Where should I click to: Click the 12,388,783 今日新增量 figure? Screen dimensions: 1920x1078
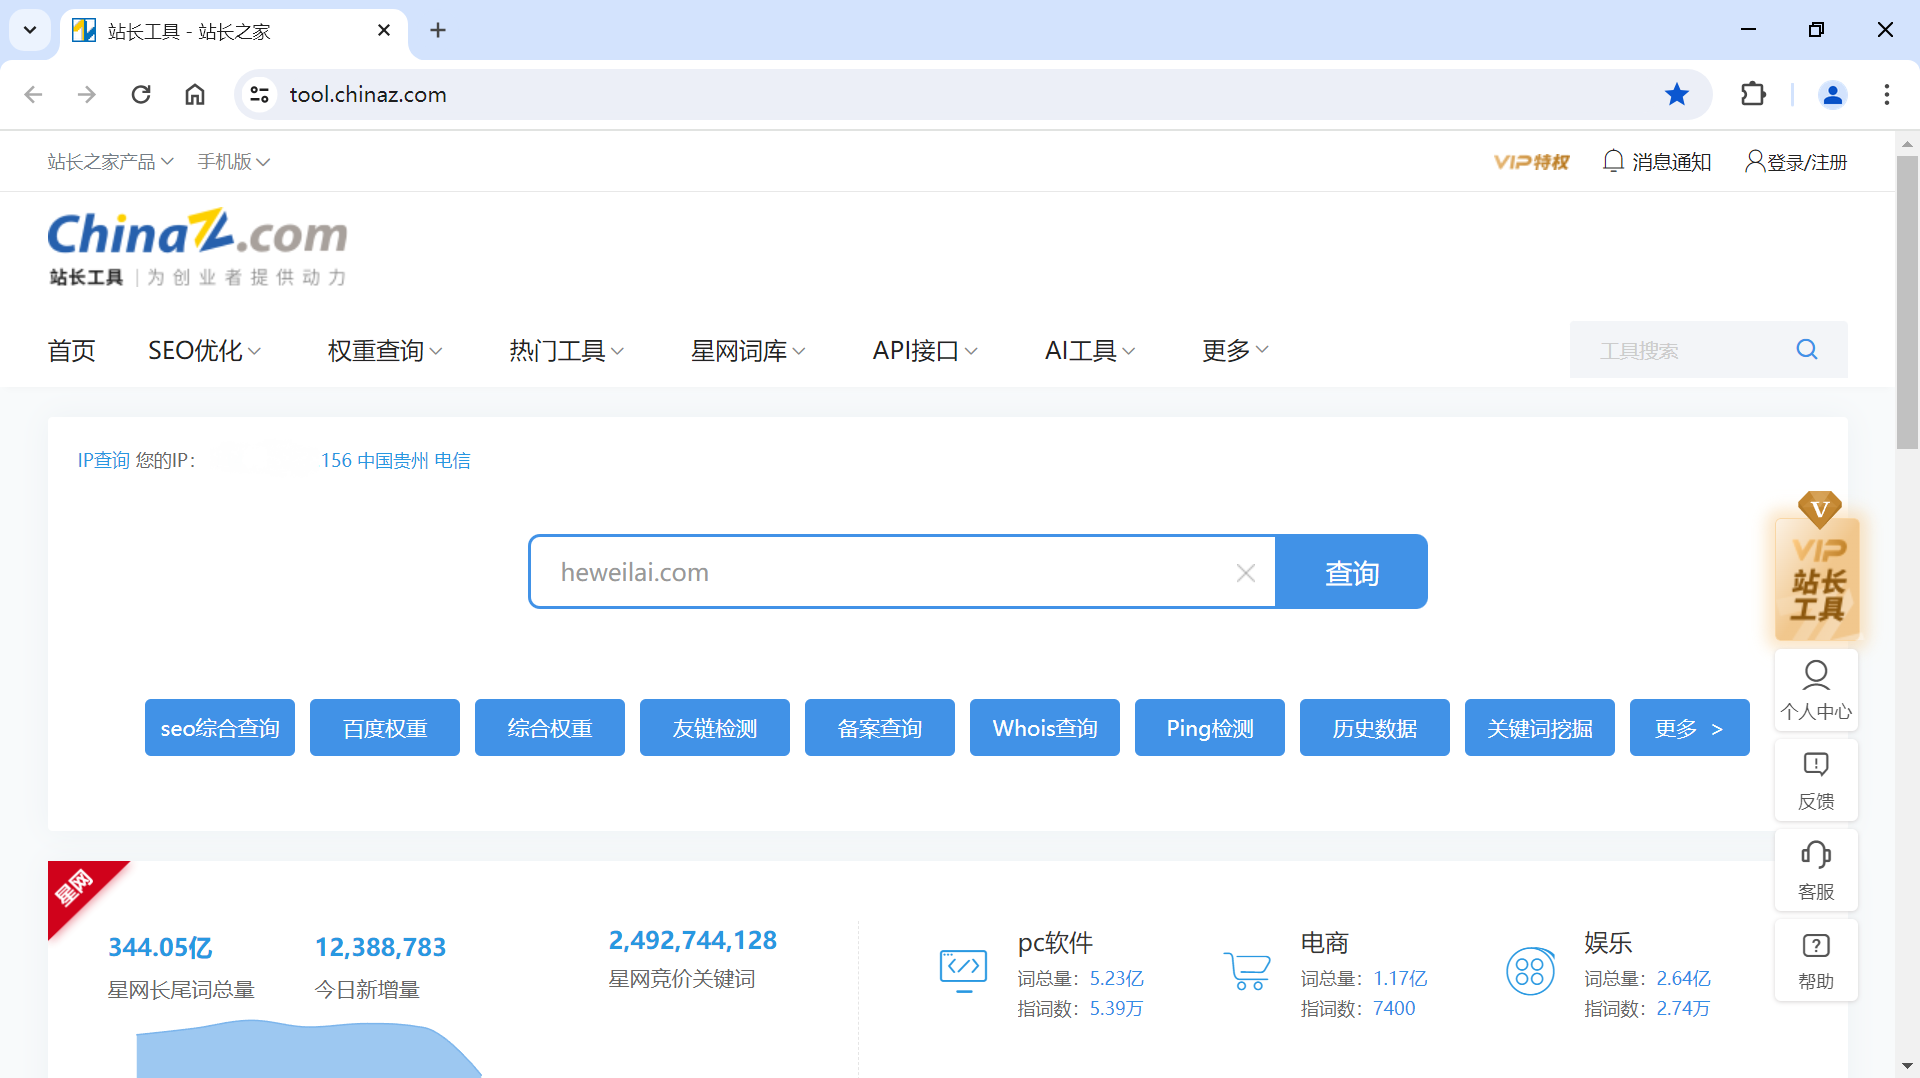pos(381,947)
